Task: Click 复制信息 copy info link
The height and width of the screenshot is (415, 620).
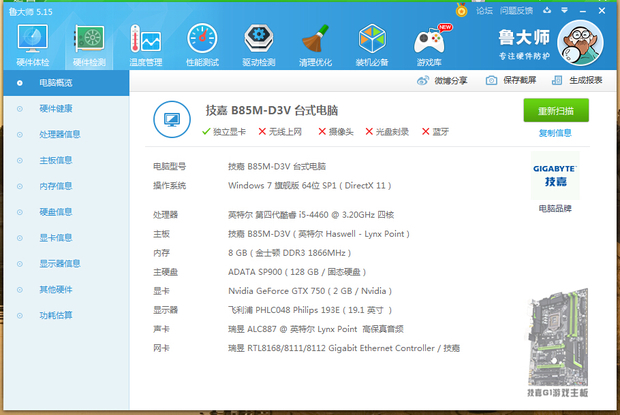Action: [555, 133]
